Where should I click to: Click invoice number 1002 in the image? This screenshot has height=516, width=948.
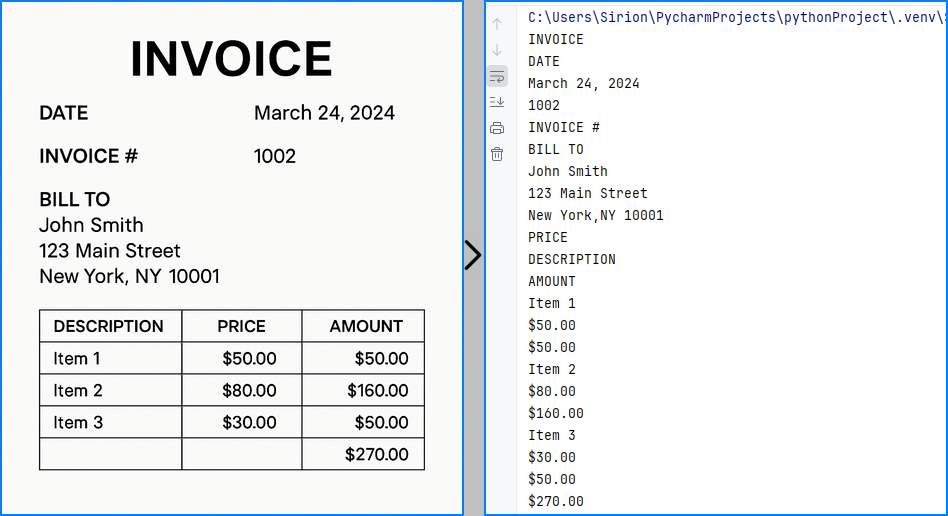[274, 156]
